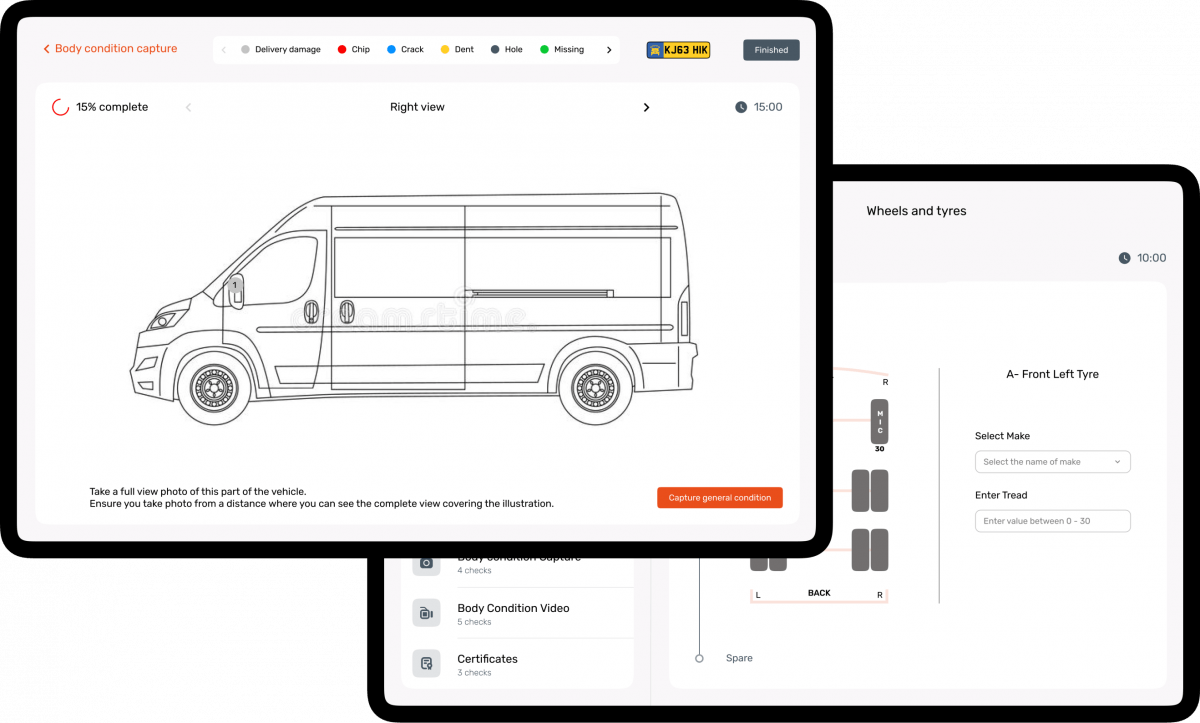This screenshot has height=723, width=1200.
Task: Select the Spare tyre radio point
Action: [x=699, y=658]
